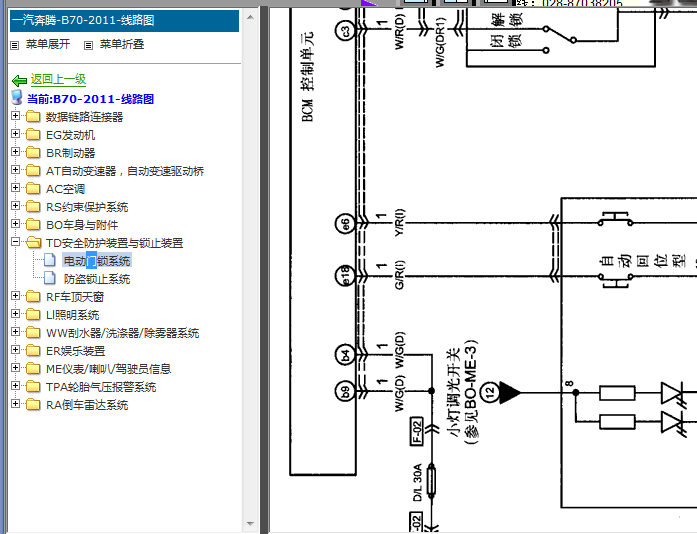
Task: Expand the RF车顶天窗 tree node
Action: click(x=16, y=296)
